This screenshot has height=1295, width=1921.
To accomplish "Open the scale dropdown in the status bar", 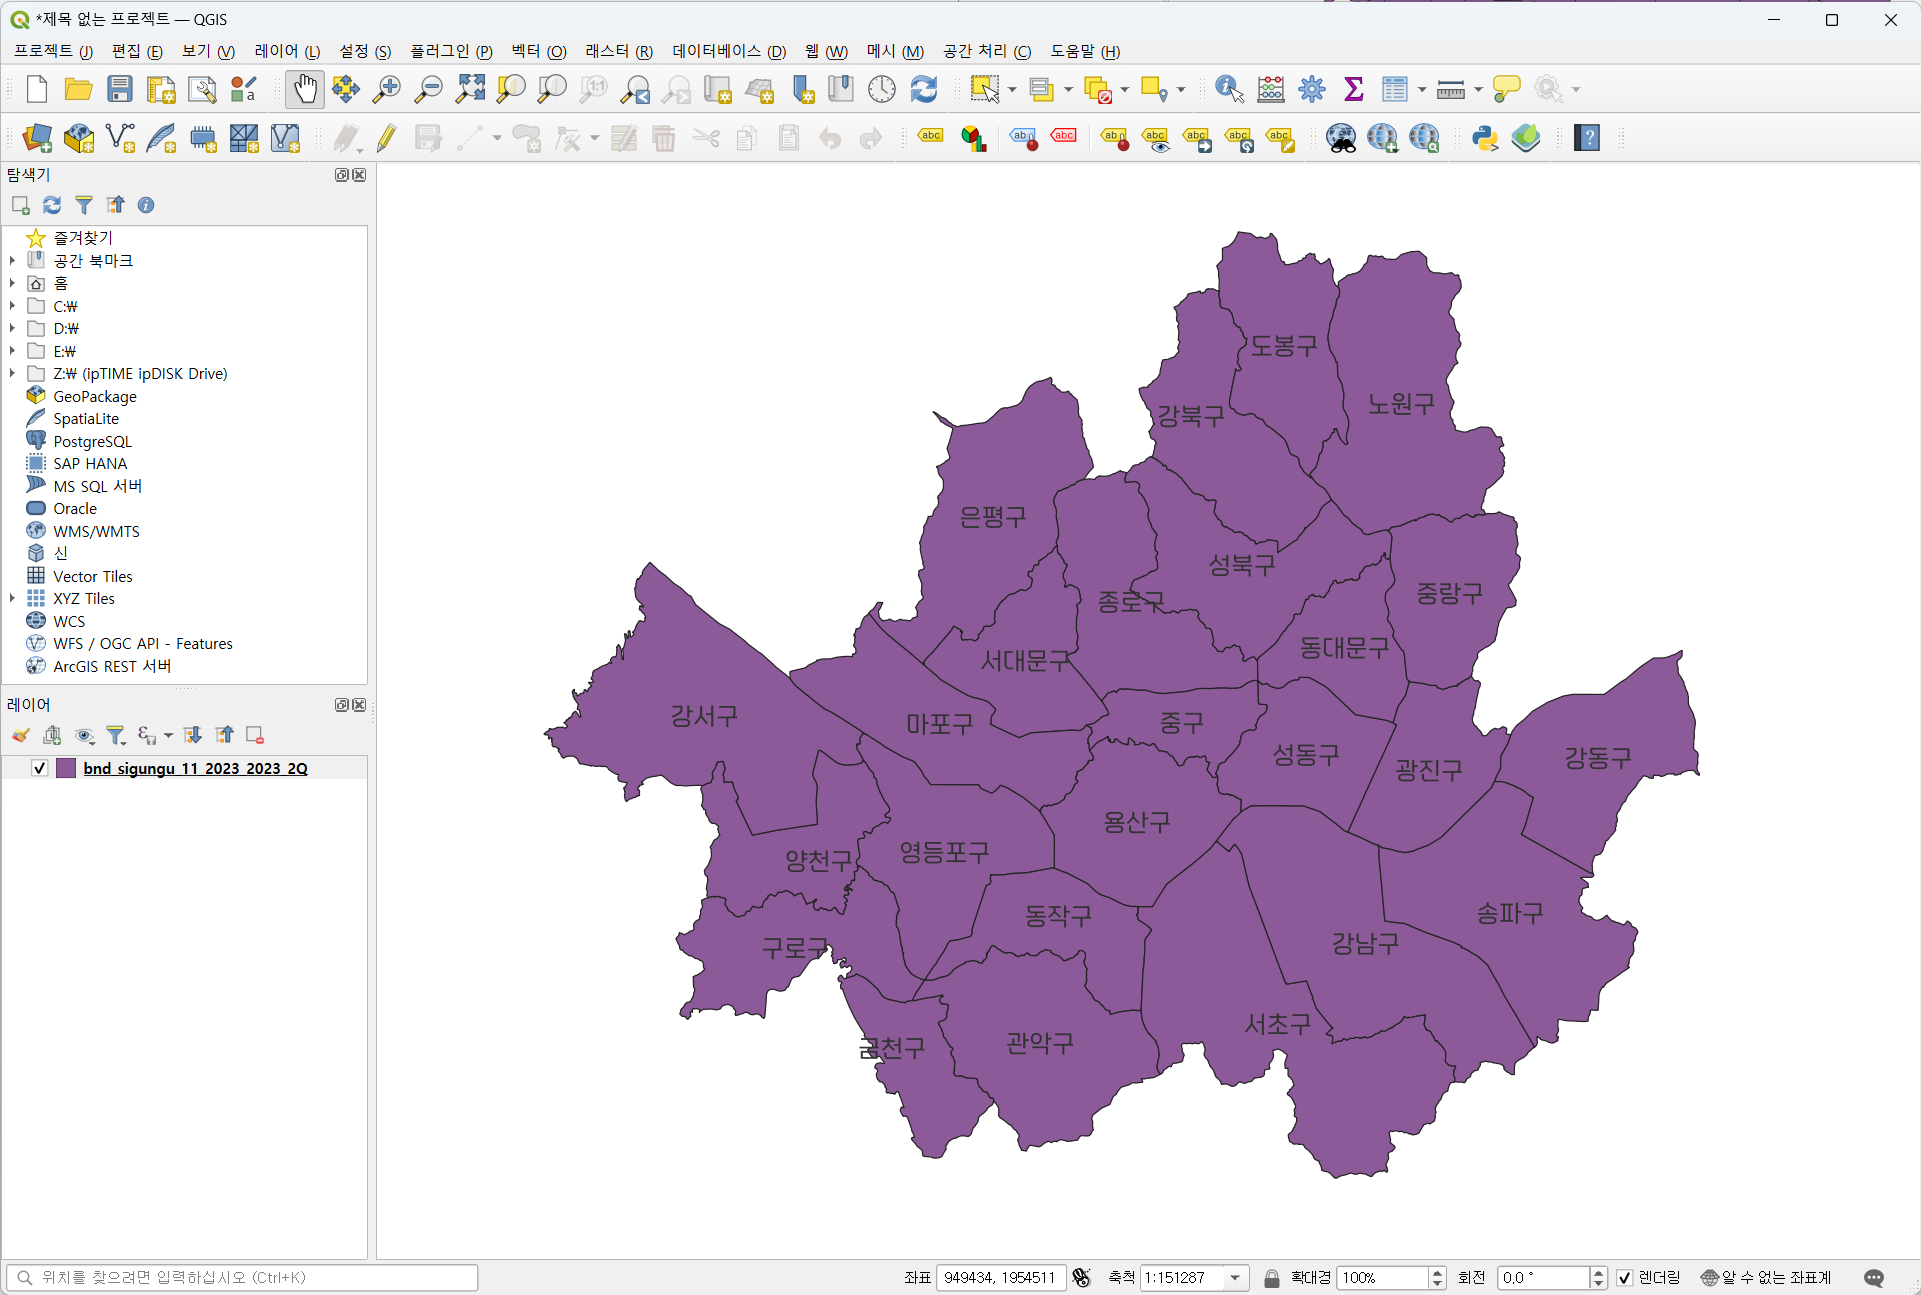I will pyautogui.click(x=1235, y=1278).
